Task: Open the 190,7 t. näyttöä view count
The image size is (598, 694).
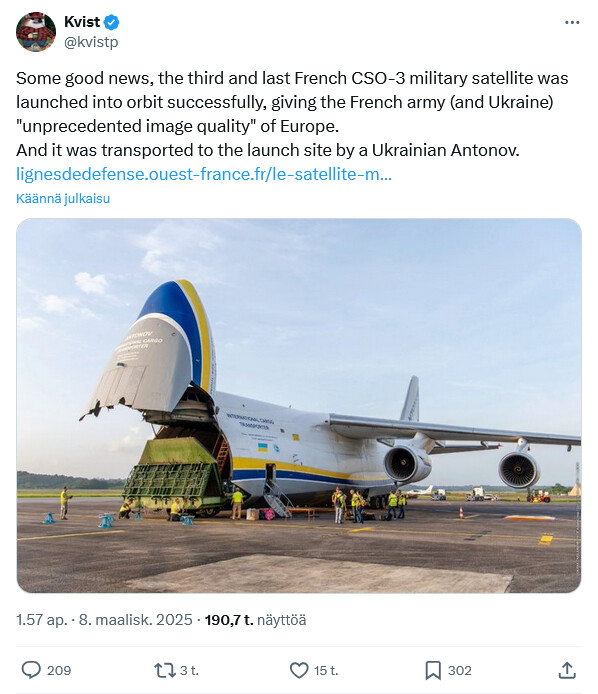Action: click(255, 620)
